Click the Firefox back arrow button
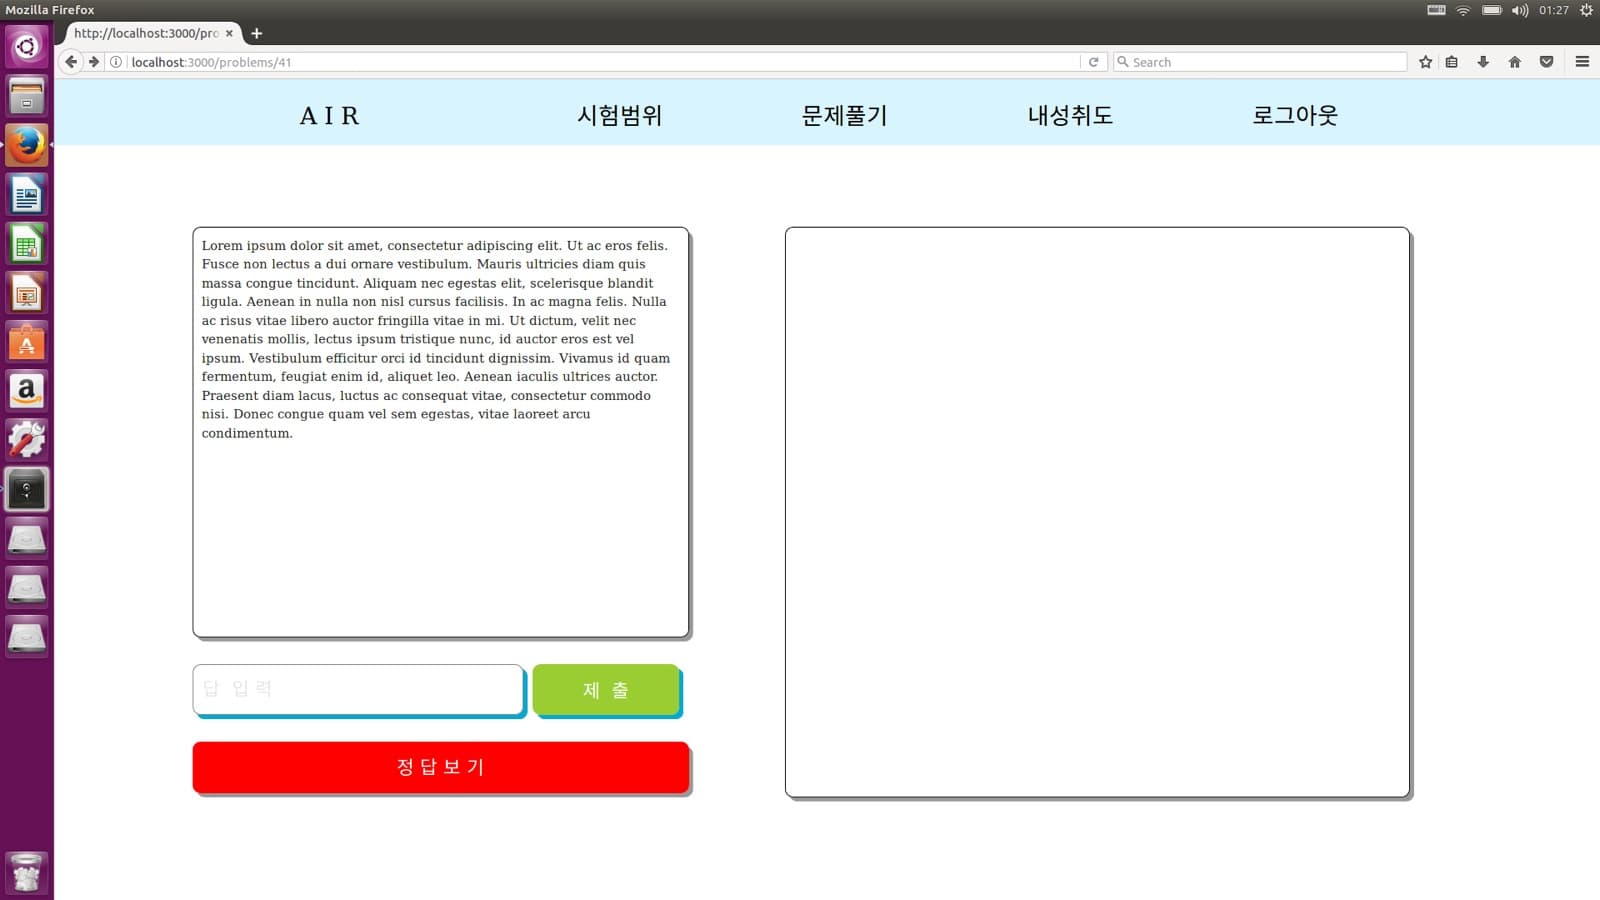 (x=71, y=62)
